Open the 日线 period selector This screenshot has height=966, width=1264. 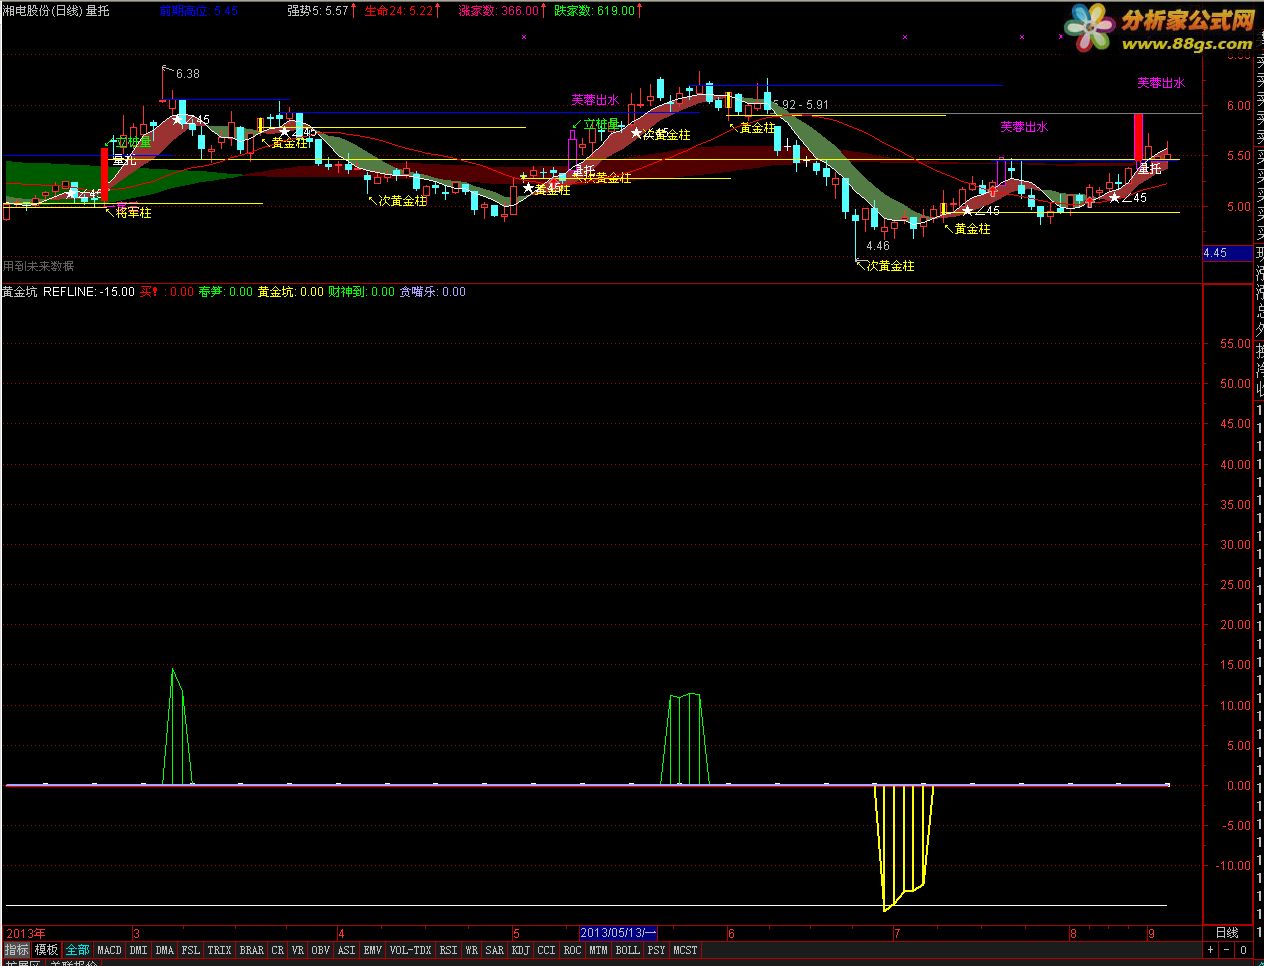(1226, 933)
